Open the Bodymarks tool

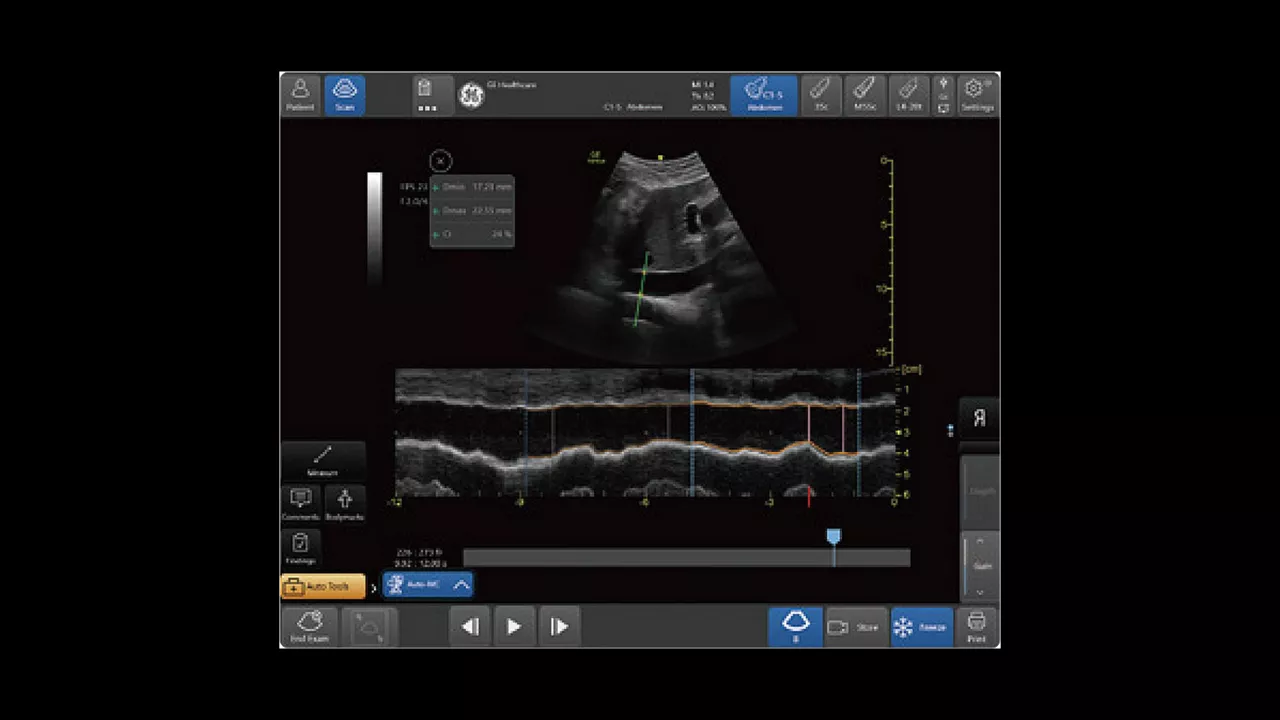pos(345,503)
